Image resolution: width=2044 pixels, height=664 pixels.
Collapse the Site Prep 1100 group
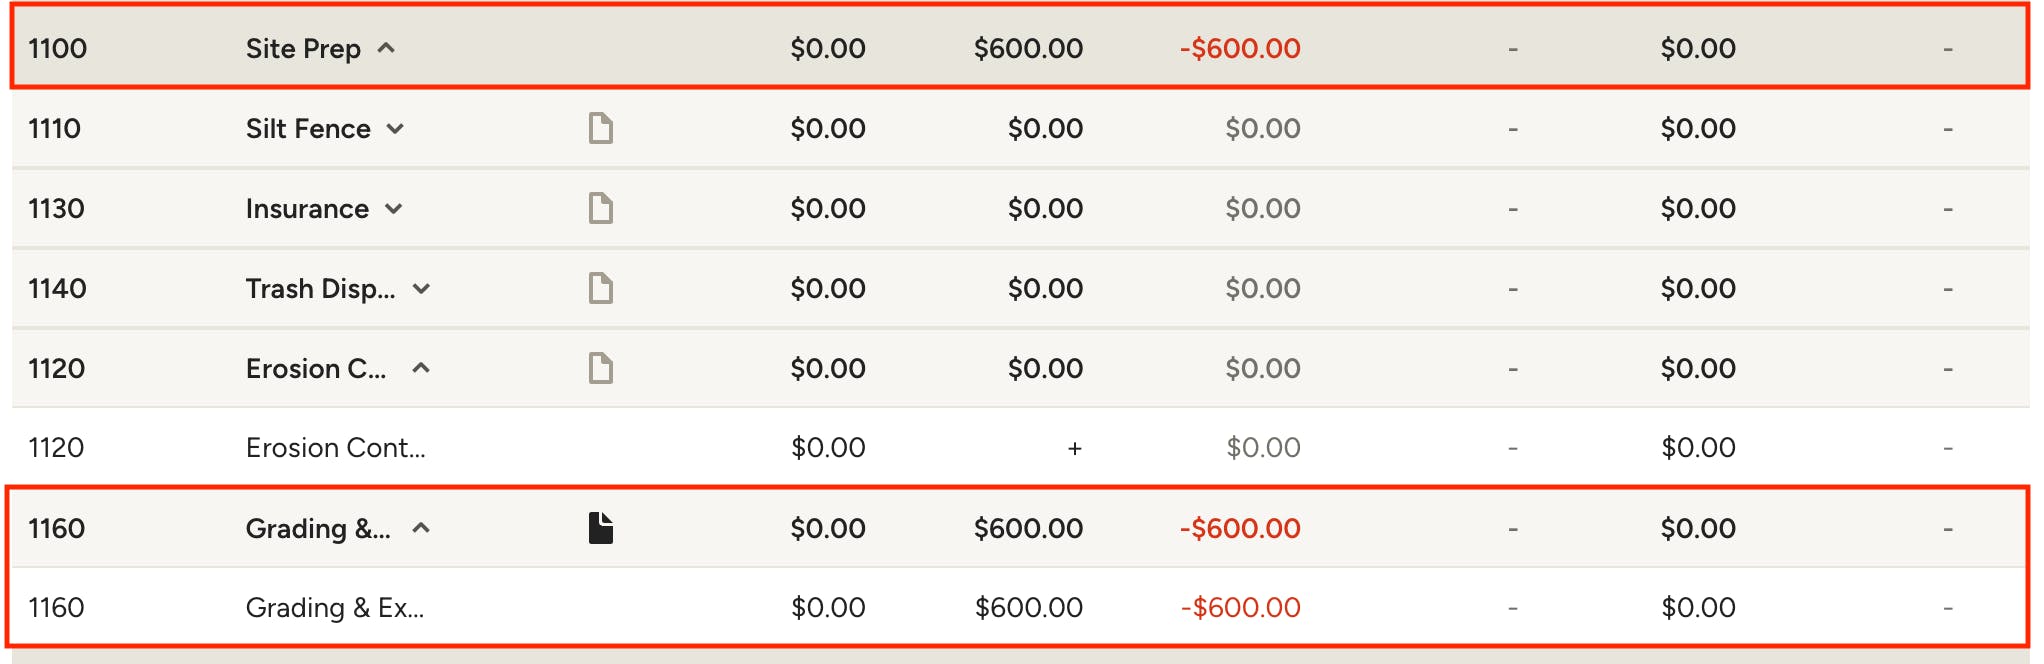coord(386,48)
